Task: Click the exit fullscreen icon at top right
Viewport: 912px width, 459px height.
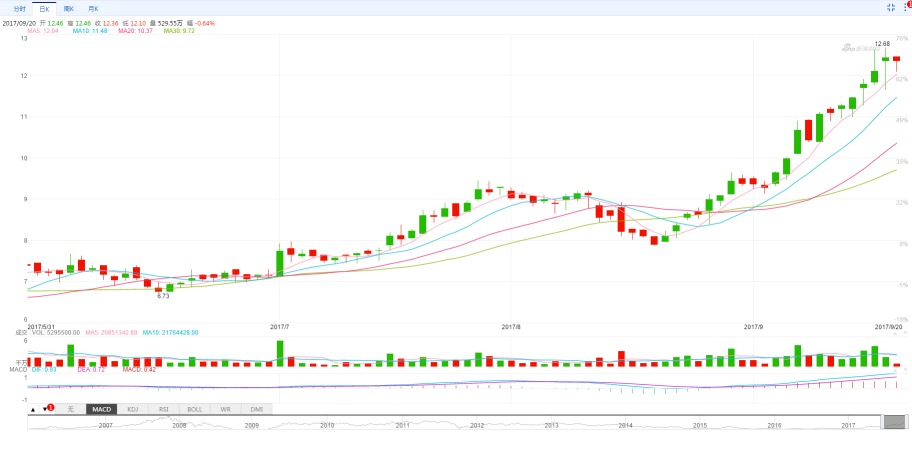Action: point(891,7)
